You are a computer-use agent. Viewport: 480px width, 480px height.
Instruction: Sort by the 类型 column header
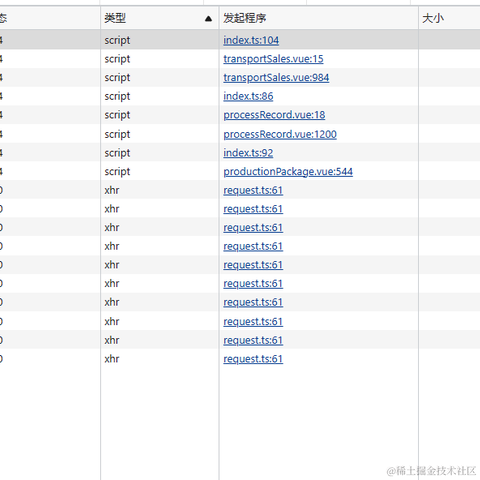(160, 18)
